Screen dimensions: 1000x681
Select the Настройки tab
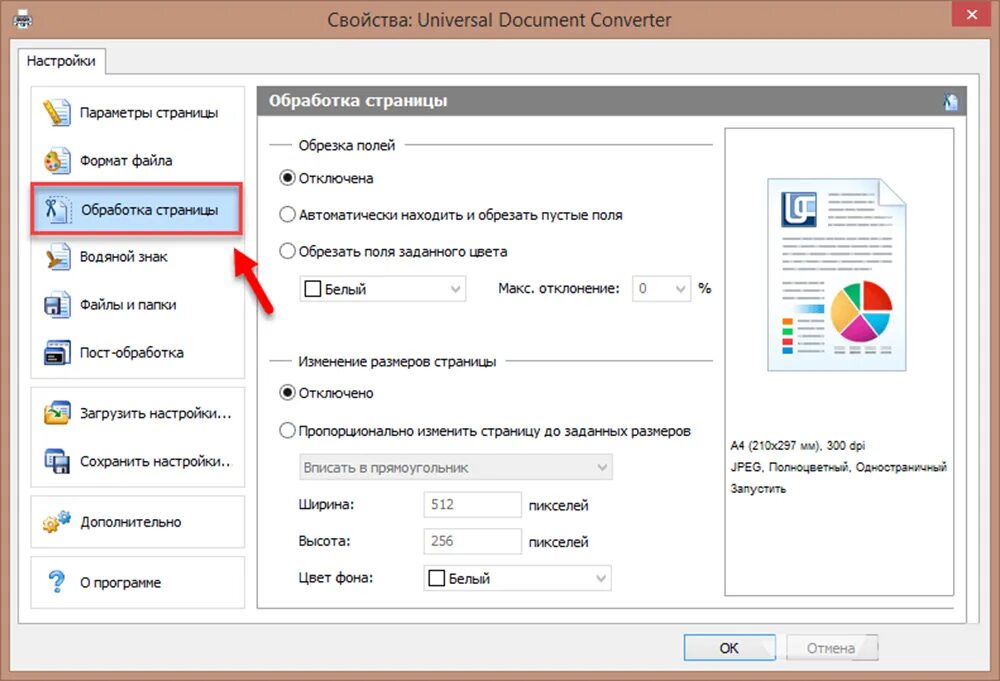(x=61, y=61)
